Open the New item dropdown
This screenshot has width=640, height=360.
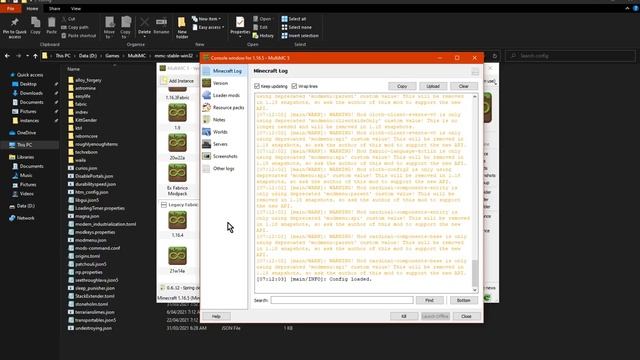coord(207,19)
